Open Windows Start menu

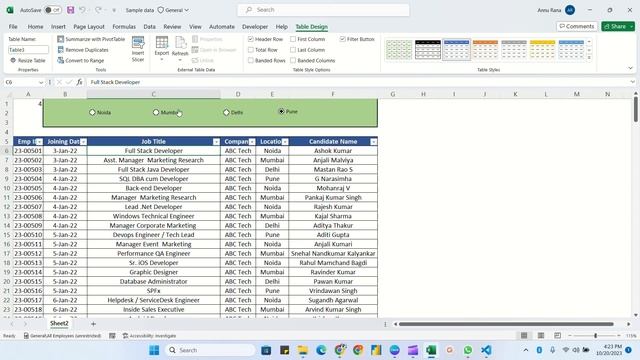pyautogui.click(x=154, y=350)
